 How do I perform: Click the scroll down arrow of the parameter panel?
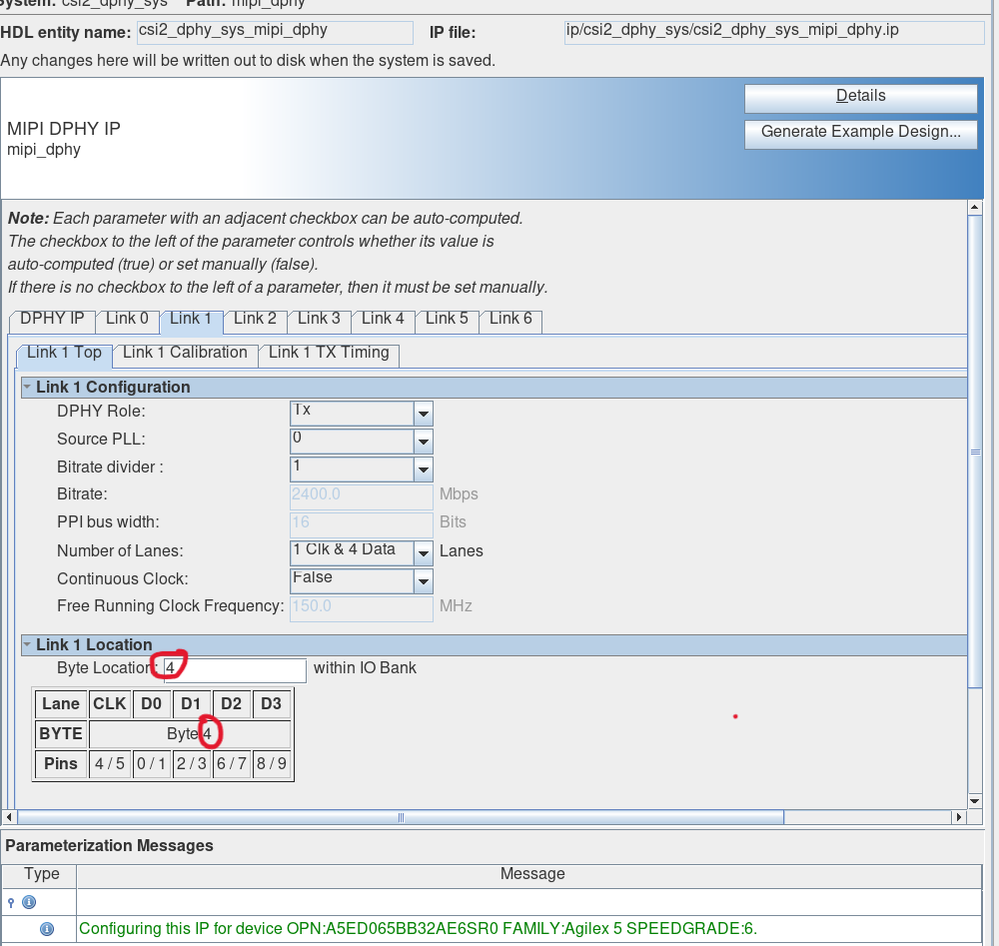975,801
